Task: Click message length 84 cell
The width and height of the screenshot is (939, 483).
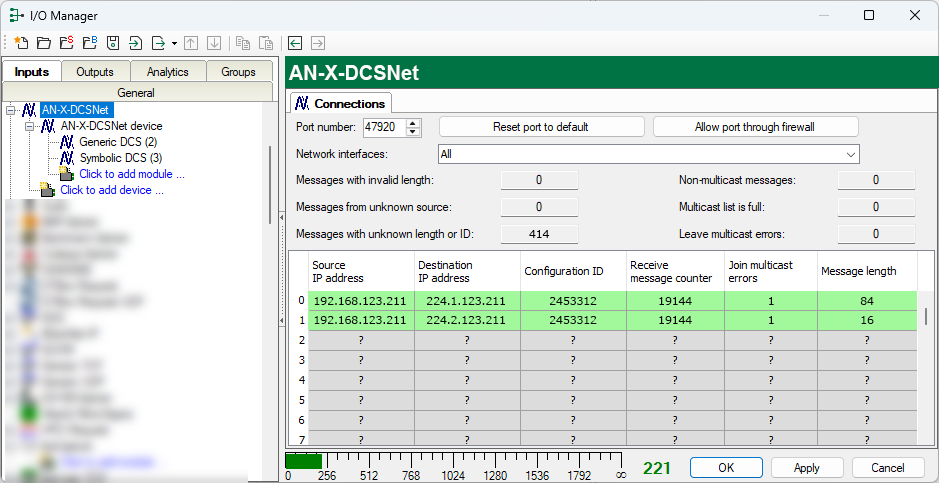Action: click(867, 301)
